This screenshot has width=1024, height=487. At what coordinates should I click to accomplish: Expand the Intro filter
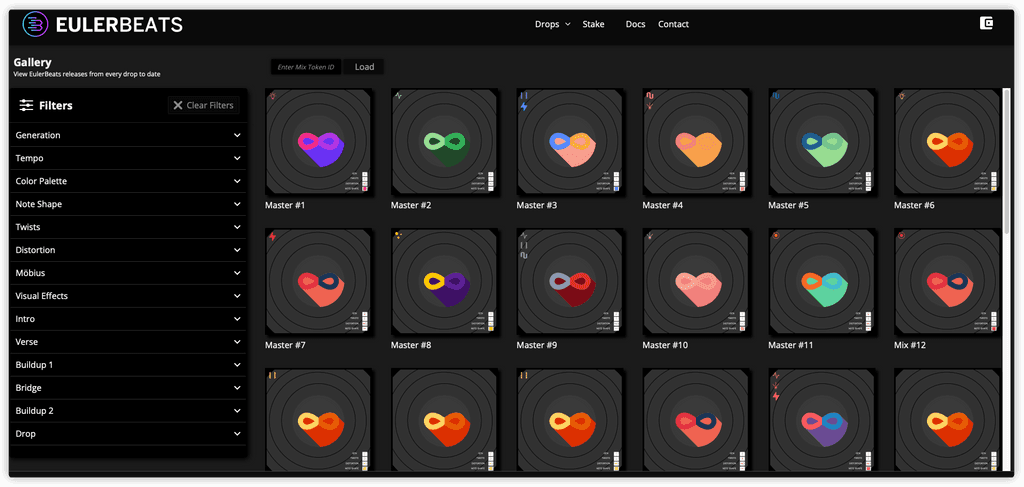click(129, 319)
